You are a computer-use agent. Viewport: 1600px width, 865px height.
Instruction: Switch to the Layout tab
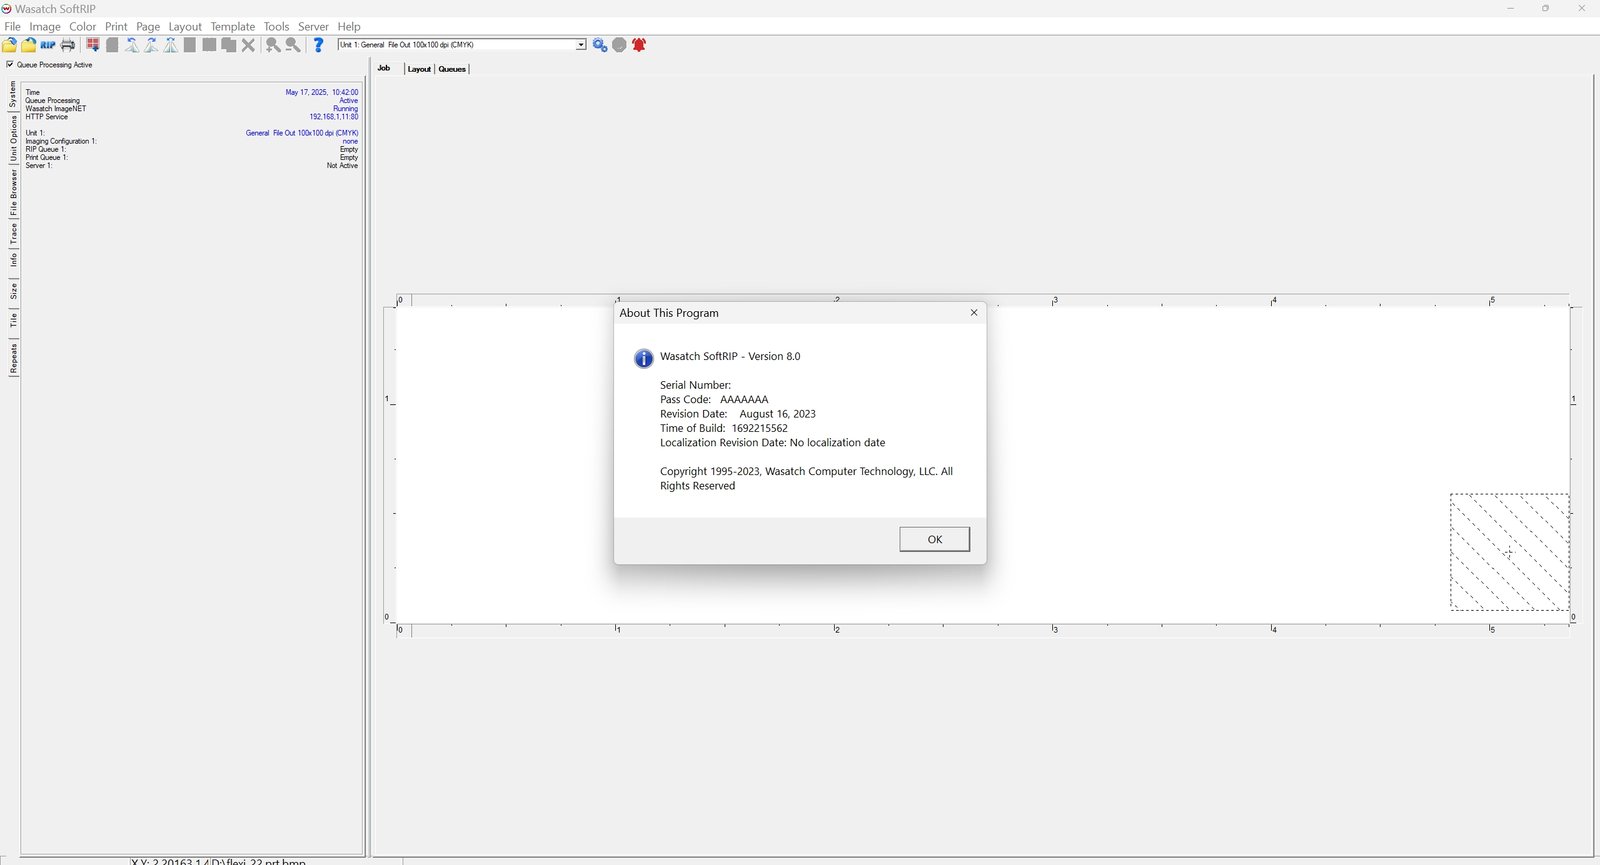point(419,69)
